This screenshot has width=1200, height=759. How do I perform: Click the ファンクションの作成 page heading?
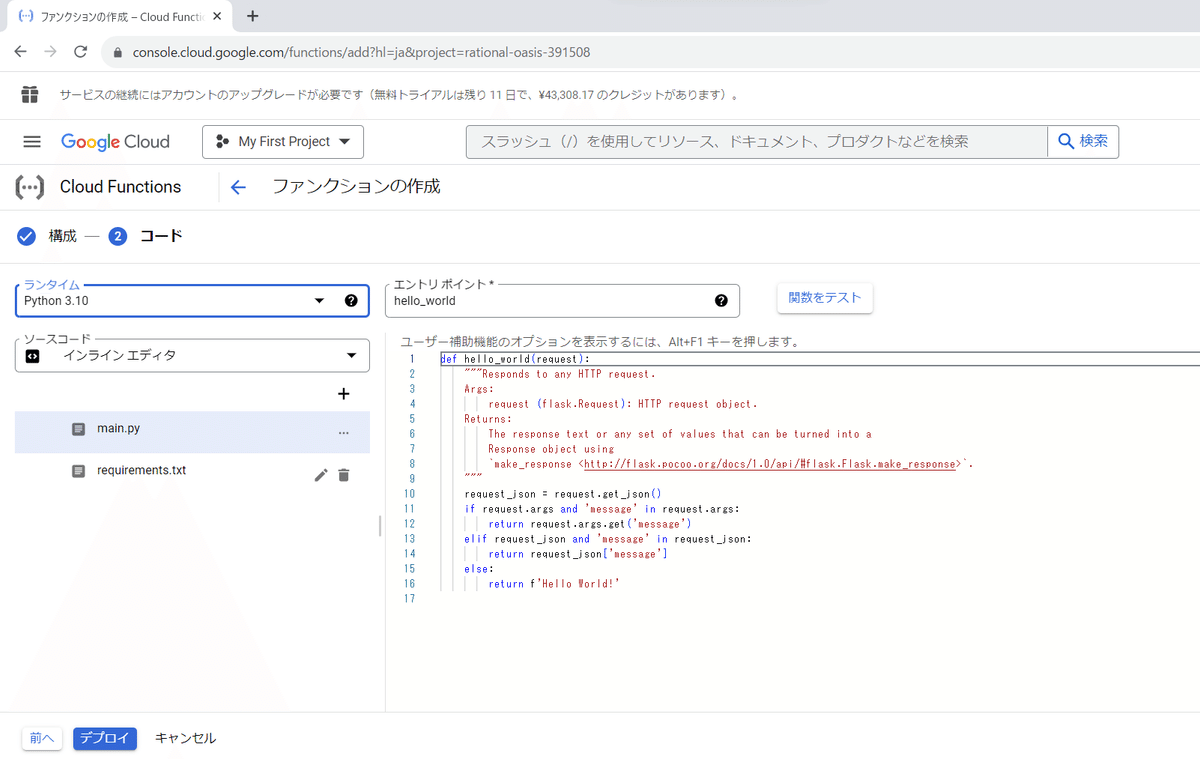[x=356, y=187]
